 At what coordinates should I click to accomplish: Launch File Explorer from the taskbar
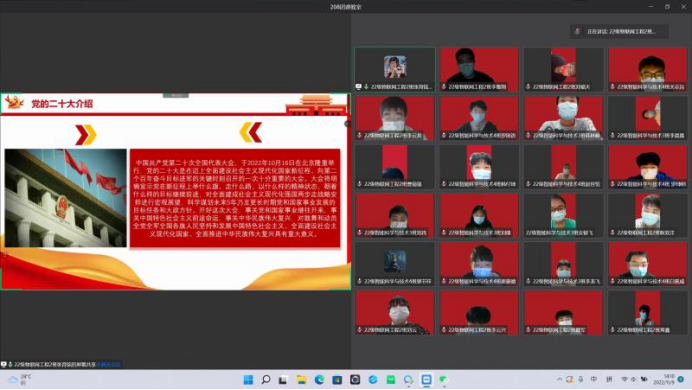[301, 380]
